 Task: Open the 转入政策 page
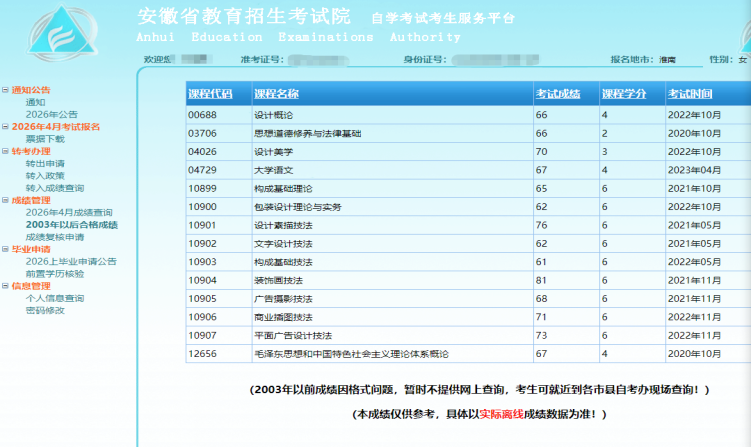[45, 175]
